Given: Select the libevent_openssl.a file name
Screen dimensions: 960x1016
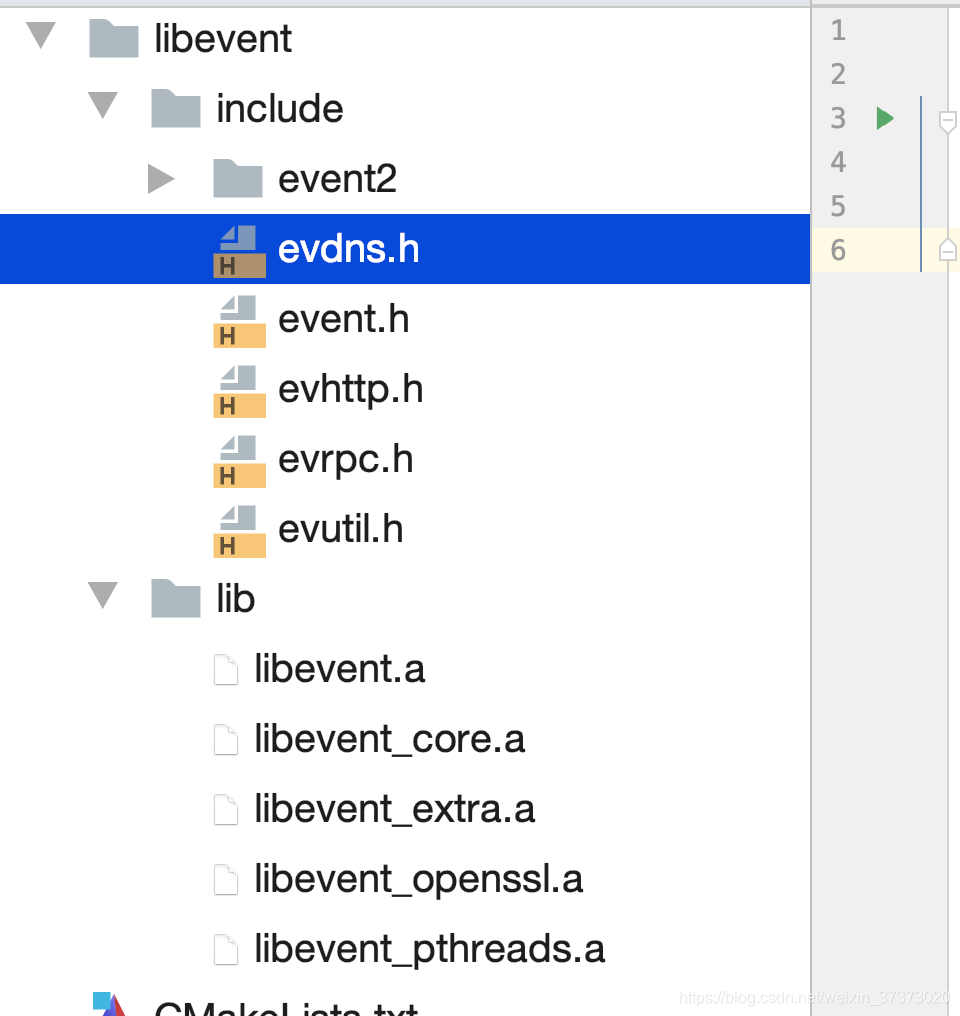Looking at the screenshot, I should 418,881.
